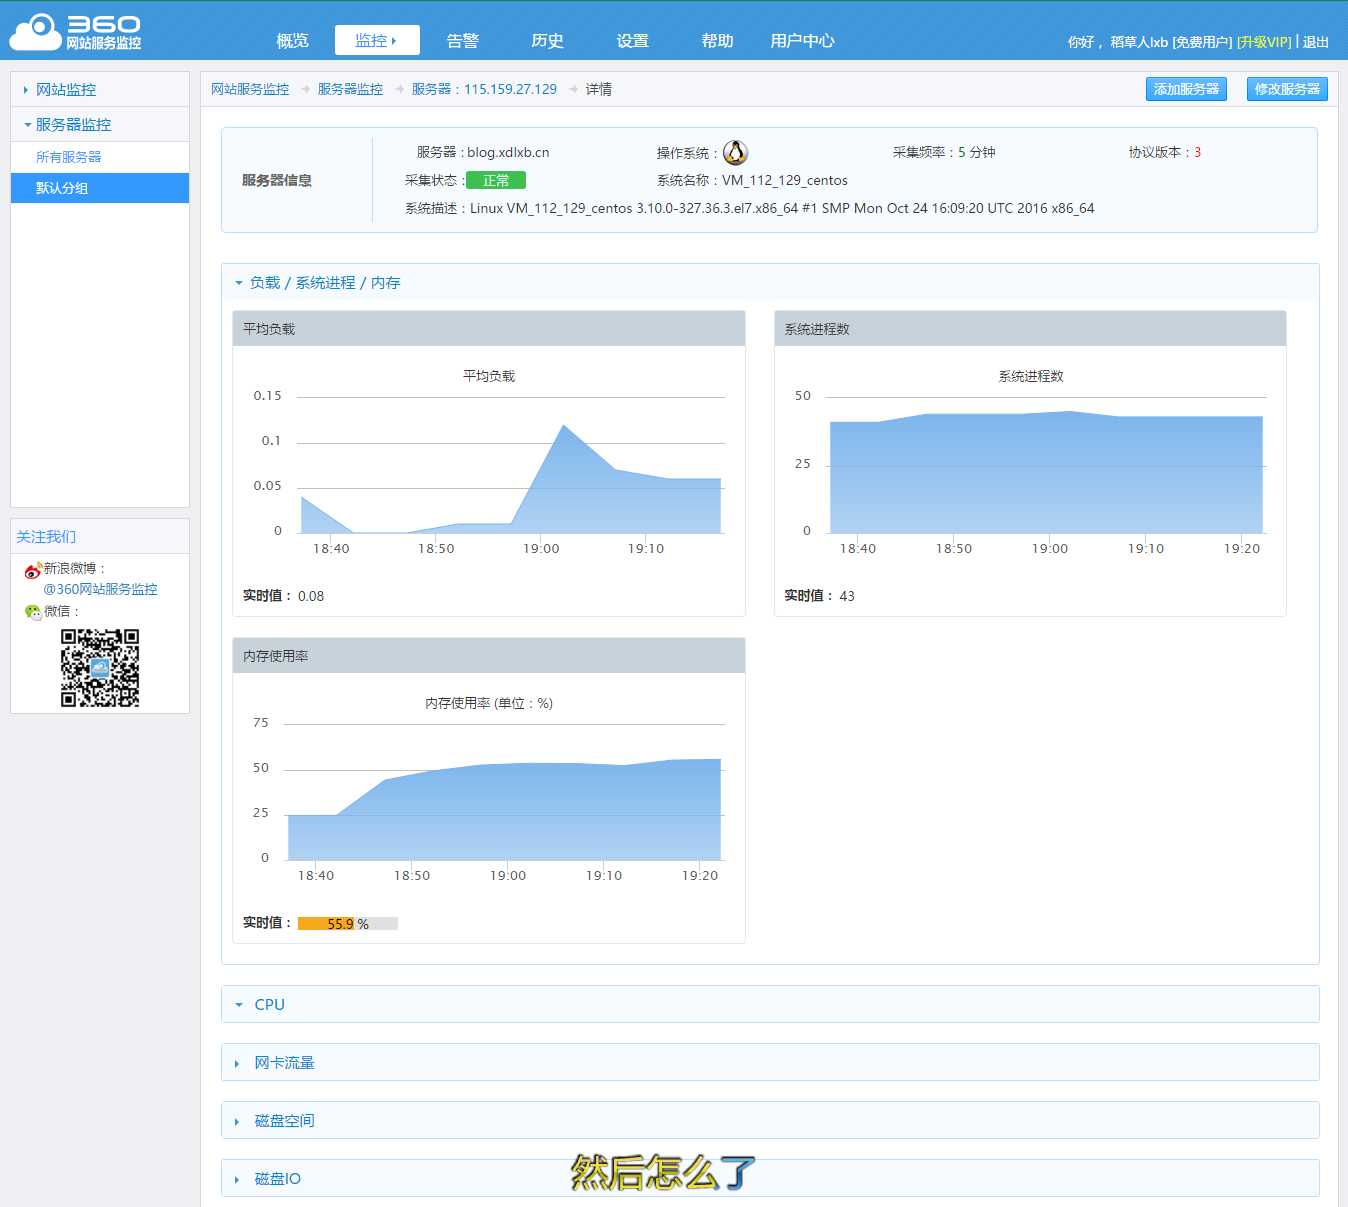The width and height of the screenshot is (1348, 1207).
Task: Click the 正常 status badge
Action: [x=496, y=180]
